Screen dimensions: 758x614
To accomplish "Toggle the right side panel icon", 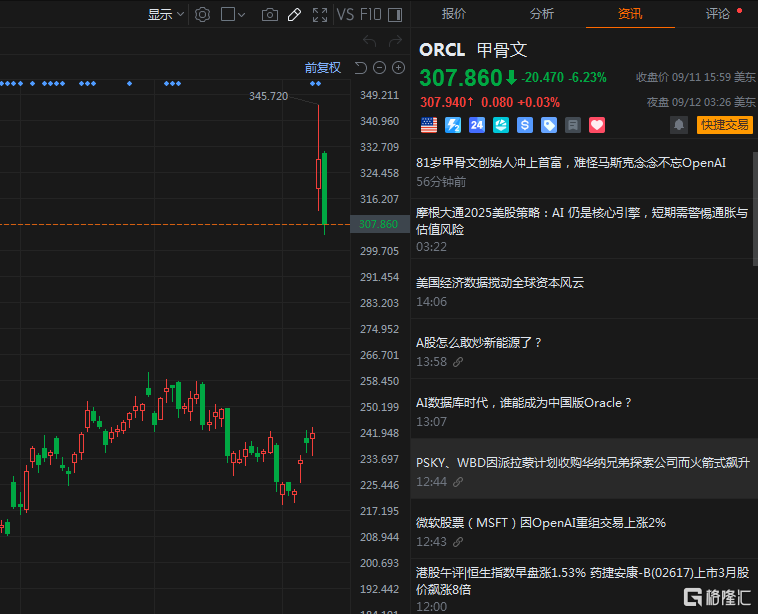I will tap(395, 15).
